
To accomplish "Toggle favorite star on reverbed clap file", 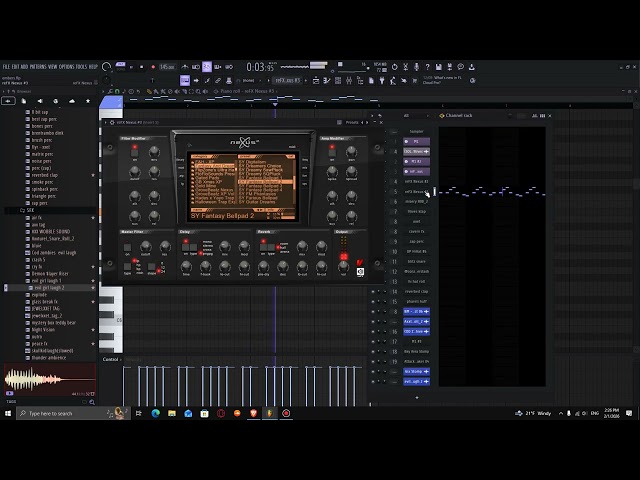I will click(93, 175).
